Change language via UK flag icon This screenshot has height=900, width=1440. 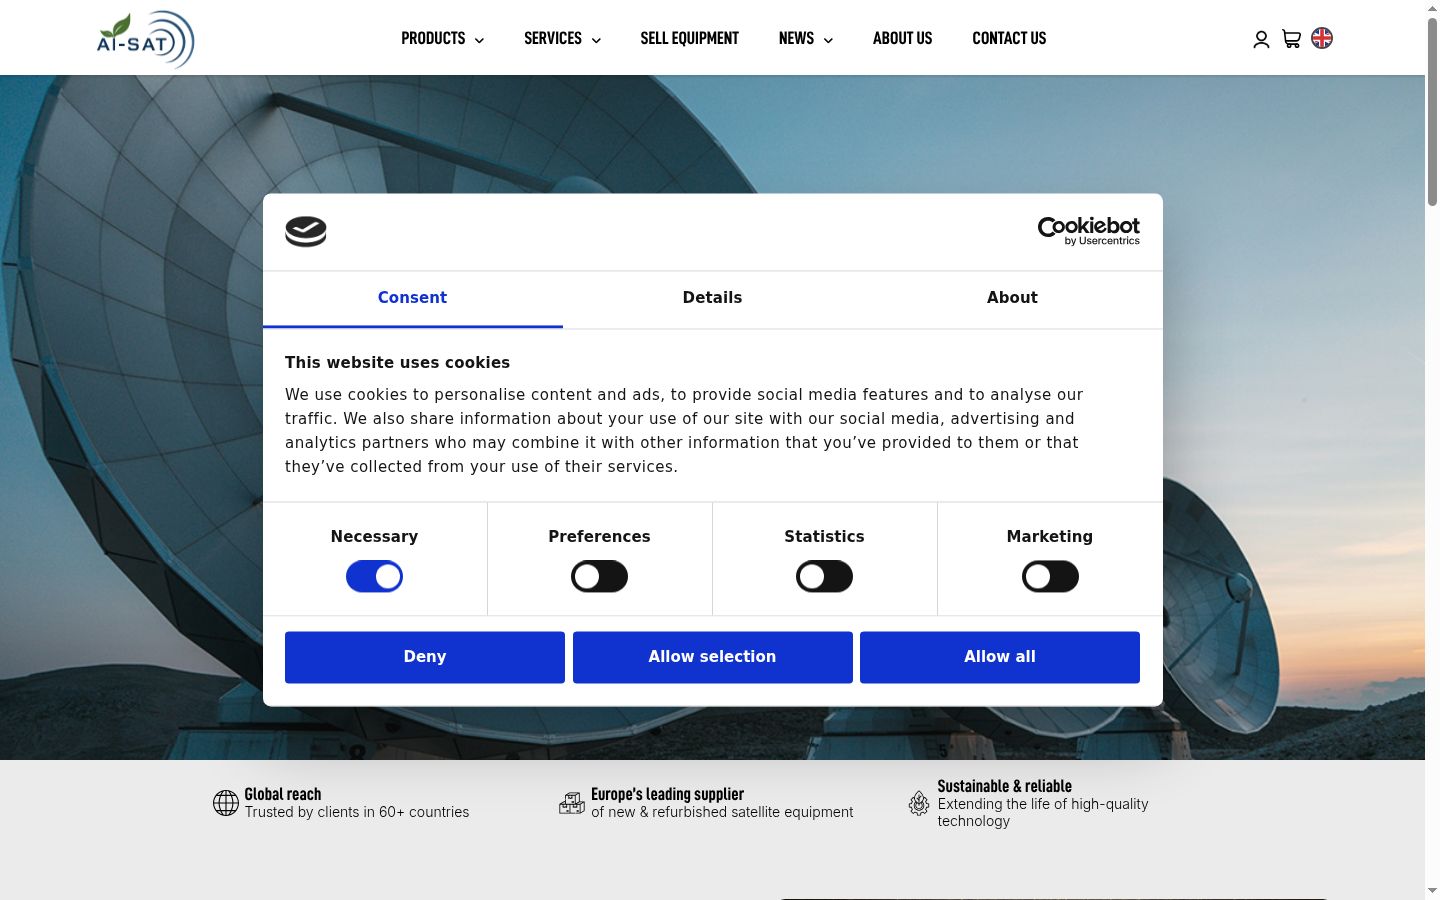click(1322, 38)
